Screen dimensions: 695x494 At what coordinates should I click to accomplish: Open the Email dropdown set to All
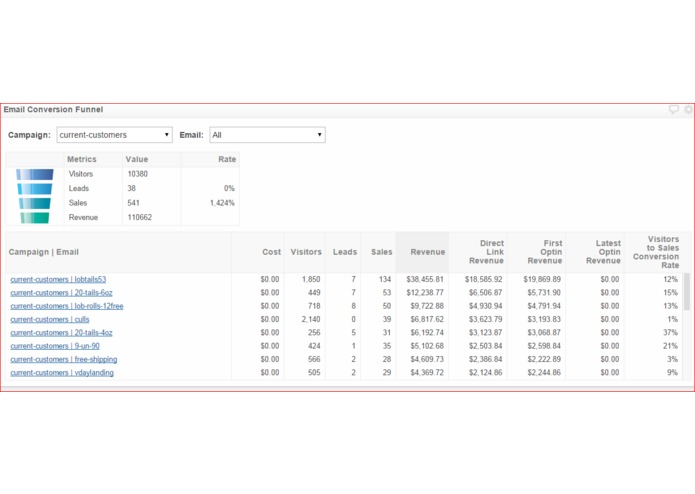(x=267, y=135)
